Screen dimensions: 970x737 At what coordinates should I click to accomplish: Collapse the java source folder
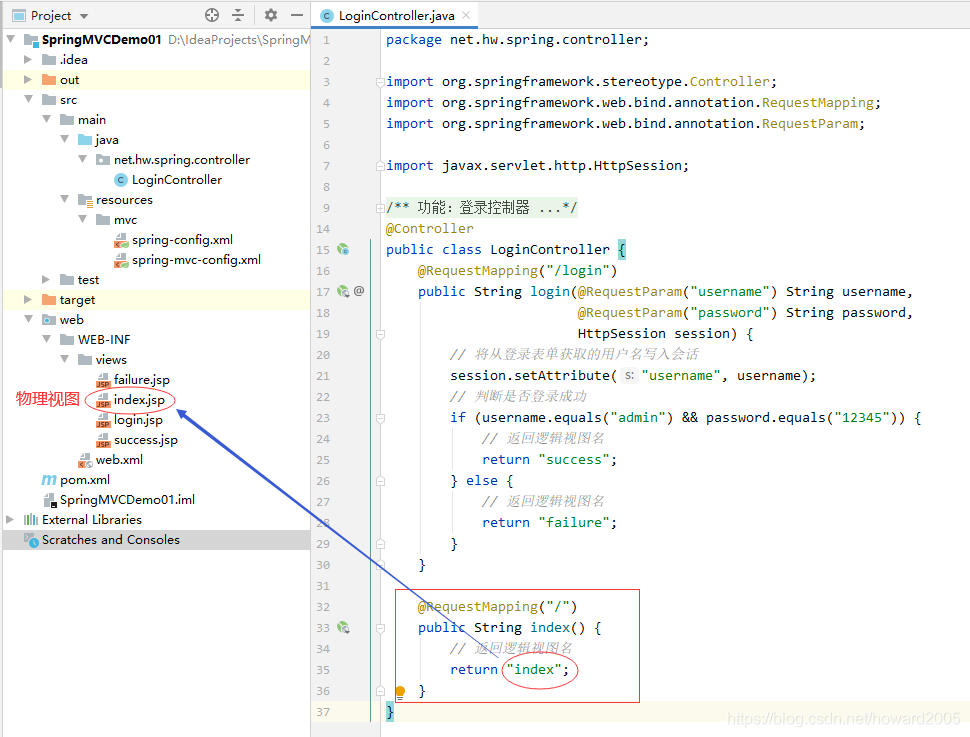click(64, 139)
